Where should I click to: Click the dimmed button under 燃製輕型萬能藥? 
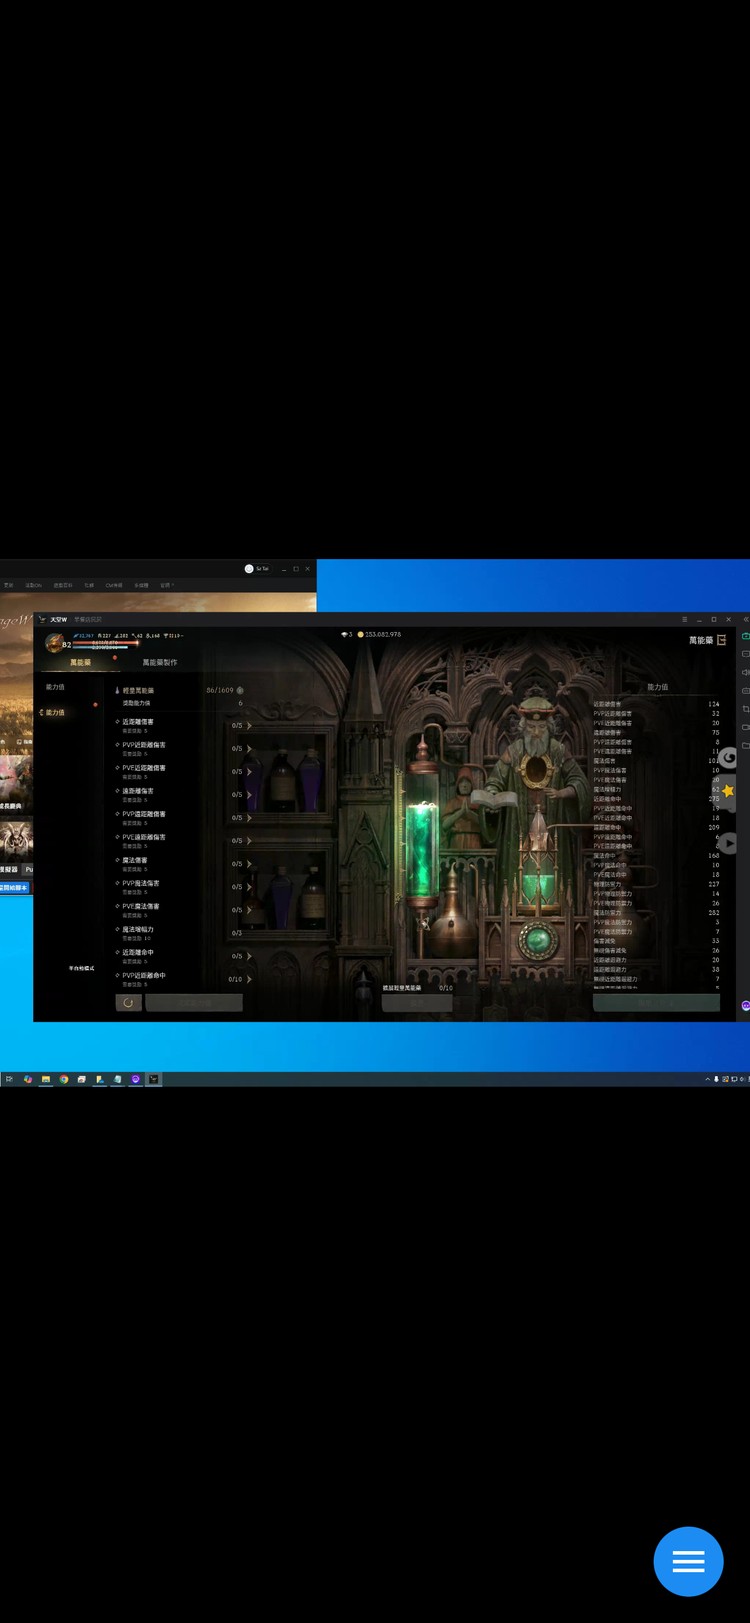[417, 1002]
